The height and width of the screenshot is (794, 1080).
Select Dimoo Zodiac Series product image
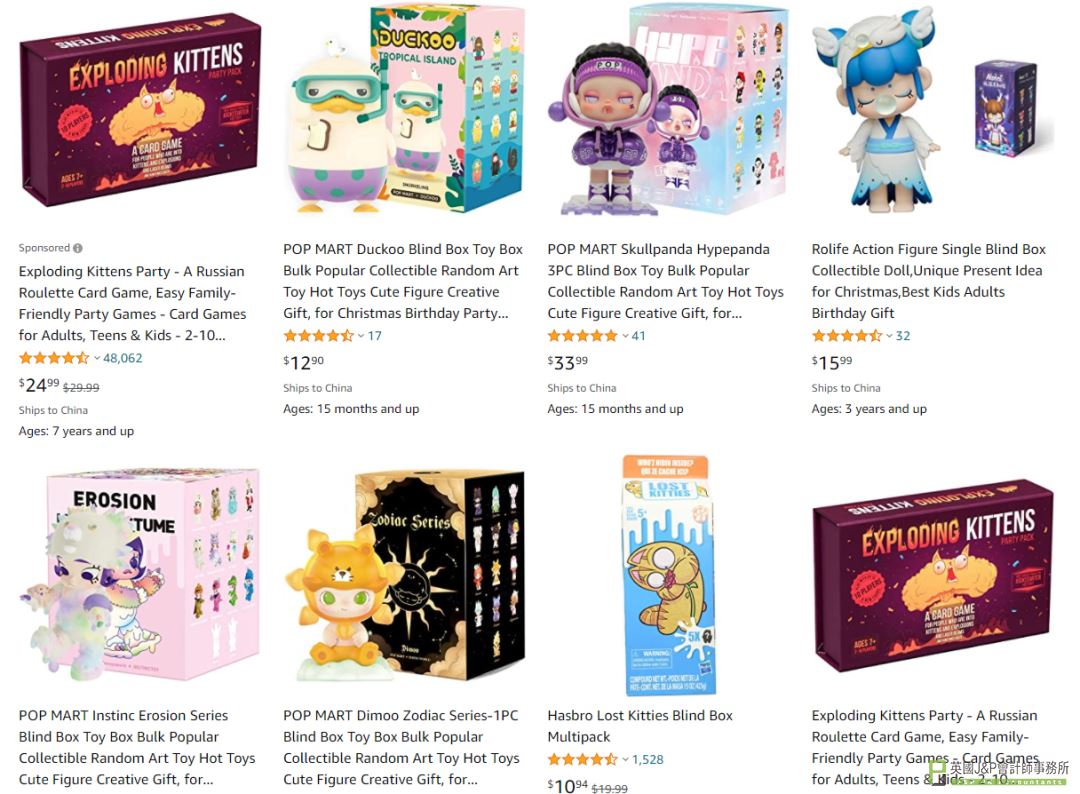tap(404, 576)
